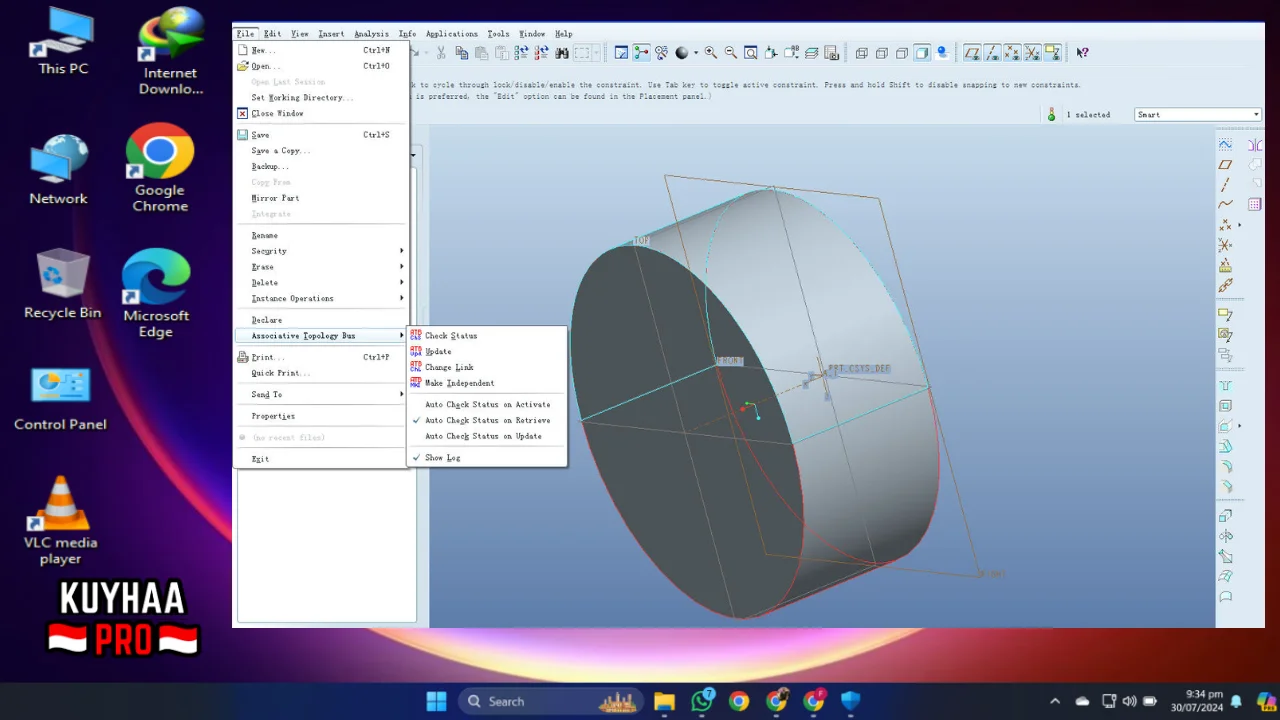Open VLC media player desktop shortcut
Screen dimensions: 1280x720
pyautogui.click(x=61, y=520)
